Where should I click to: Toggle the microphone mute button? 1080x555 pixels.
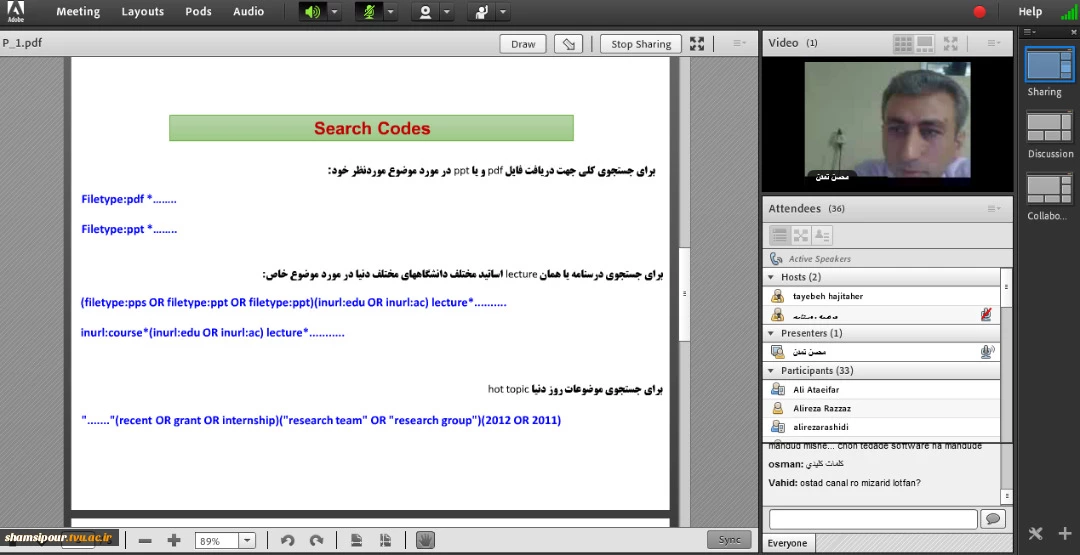point(369,12)
